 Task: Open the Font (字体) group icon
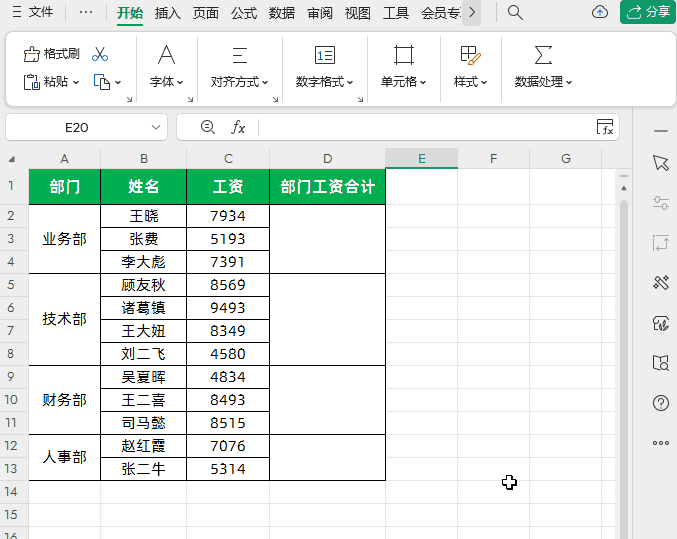(166, 55)
